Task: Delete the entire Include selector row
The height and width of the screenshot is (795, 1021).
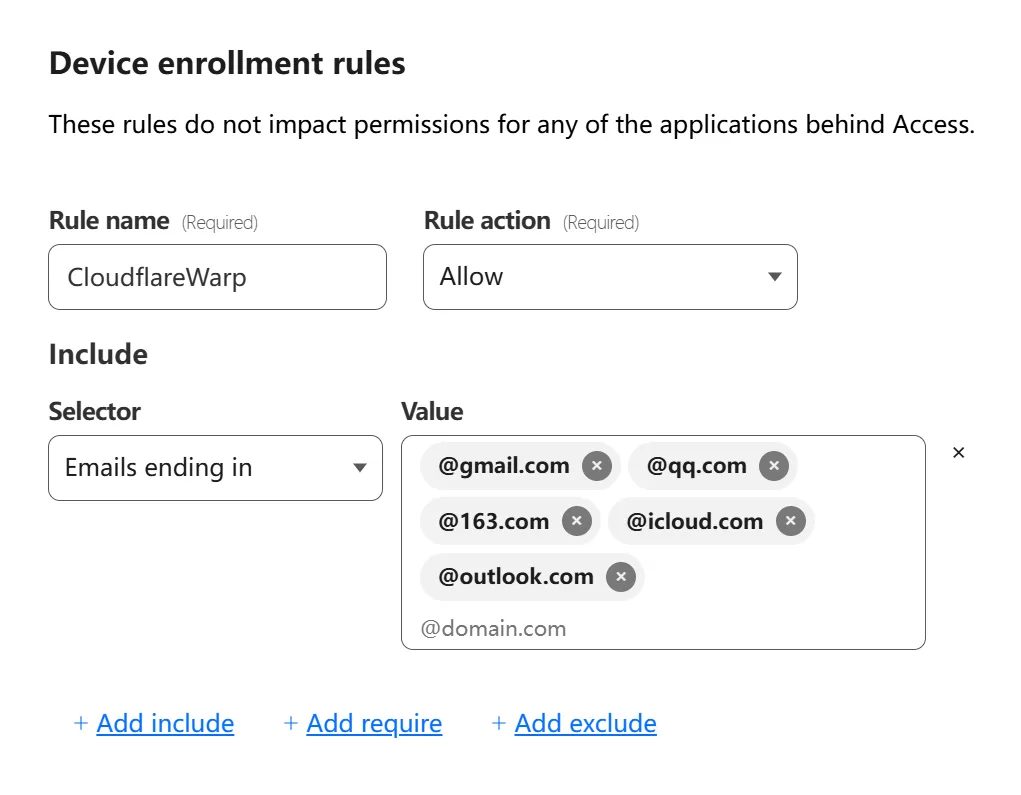Action: [958, 453]
